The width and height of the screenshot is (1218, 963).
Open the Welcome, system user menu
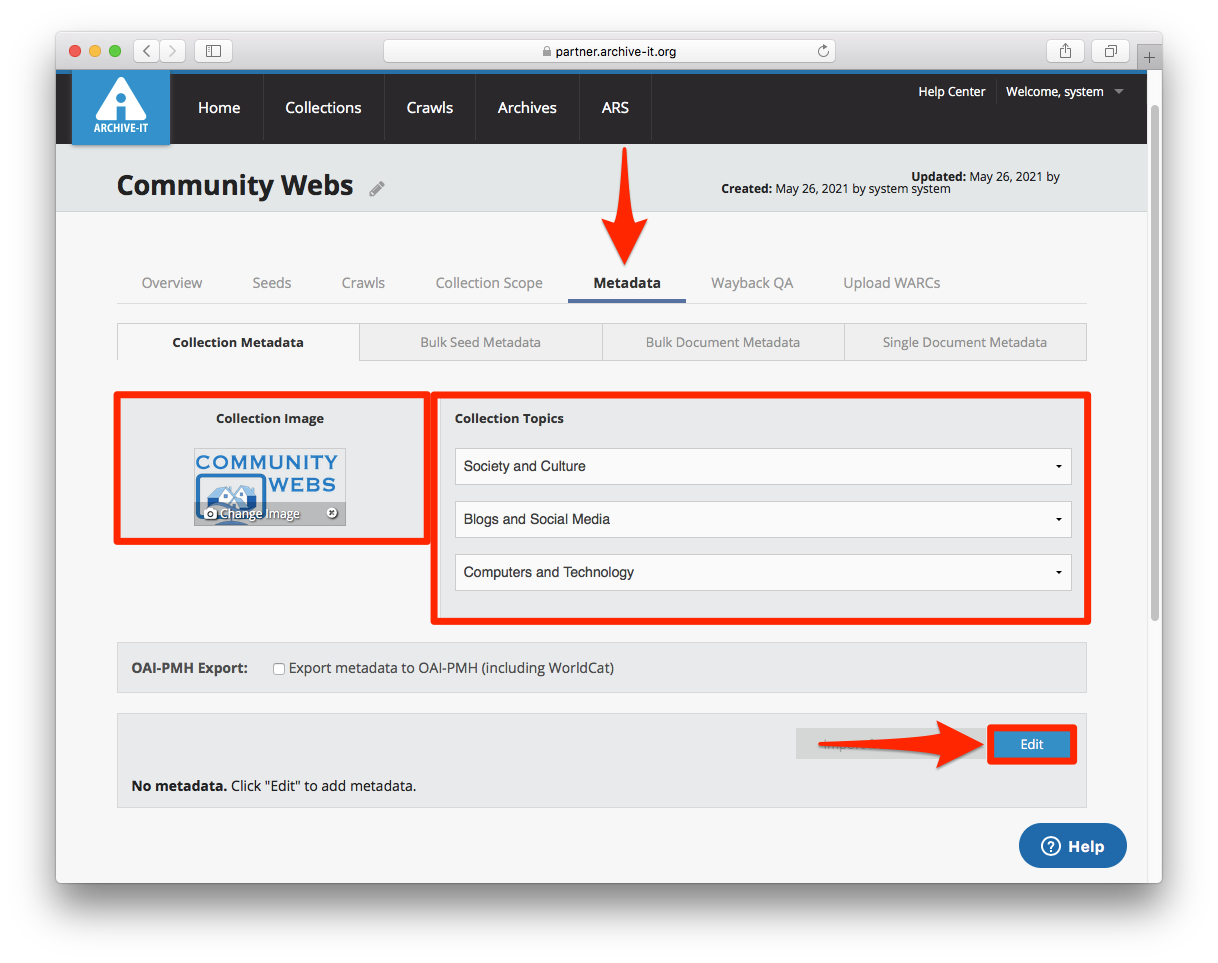point(1064,92)
